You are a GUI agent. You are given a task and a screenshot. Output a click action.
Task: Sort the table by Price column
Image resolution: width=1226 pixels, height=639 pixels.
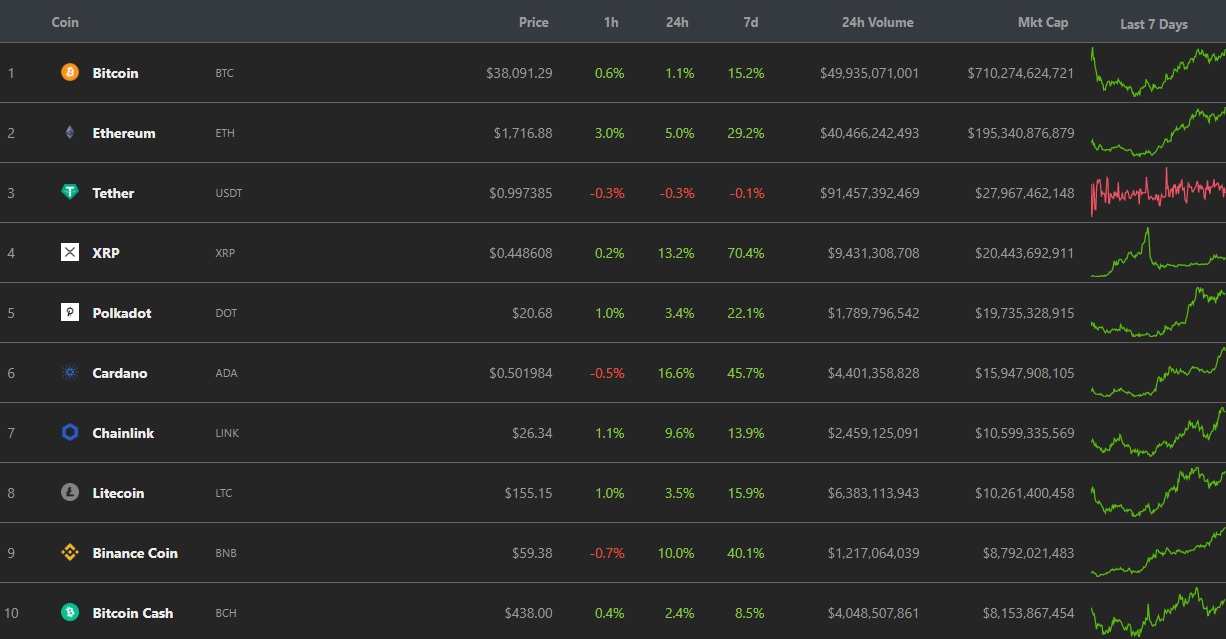(x=533, y=22)
